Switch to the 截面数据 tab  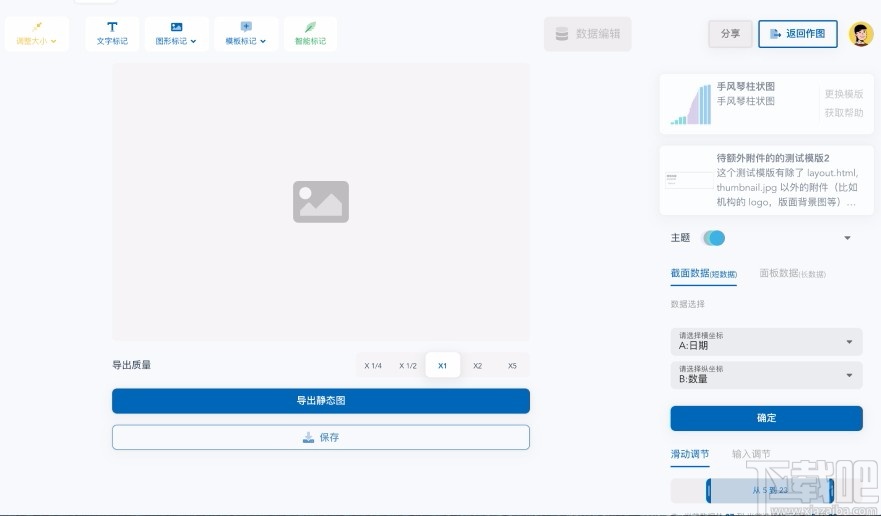[703, 274]
